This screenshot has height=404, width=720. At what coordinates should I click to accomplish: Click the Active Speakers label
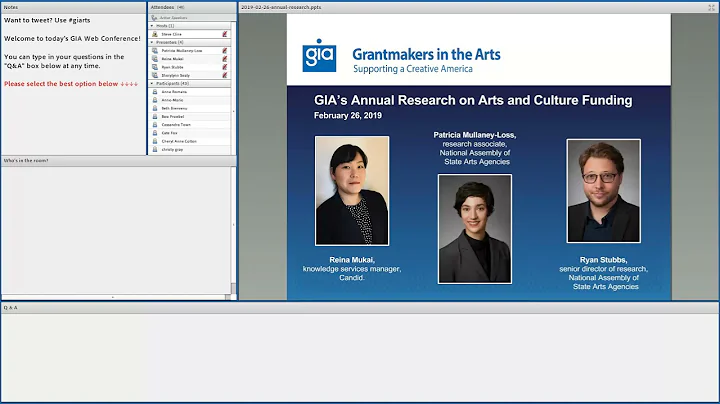coord(174,17)
